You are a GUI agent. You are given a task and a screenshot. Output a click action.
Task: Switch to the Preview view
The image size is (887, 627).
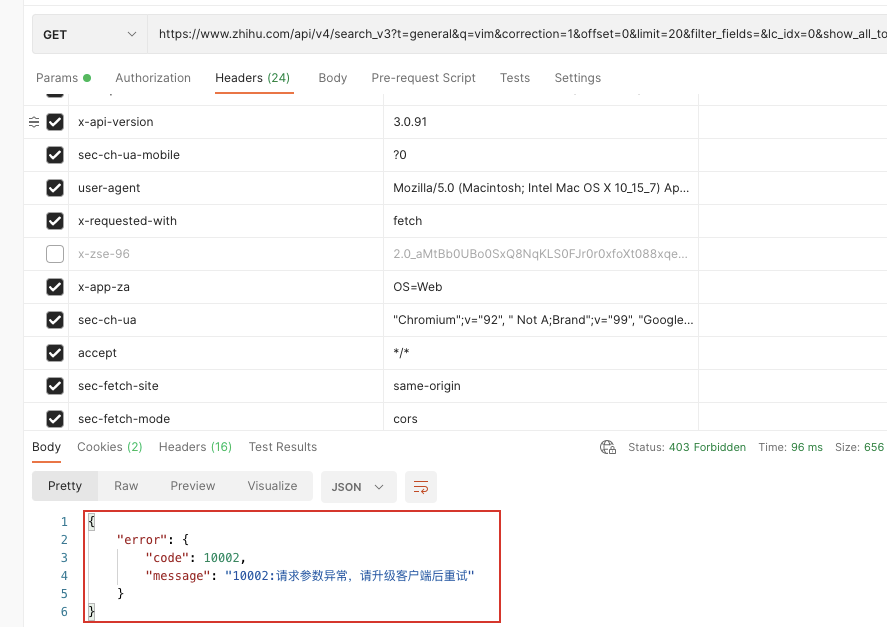click(193, 486)
